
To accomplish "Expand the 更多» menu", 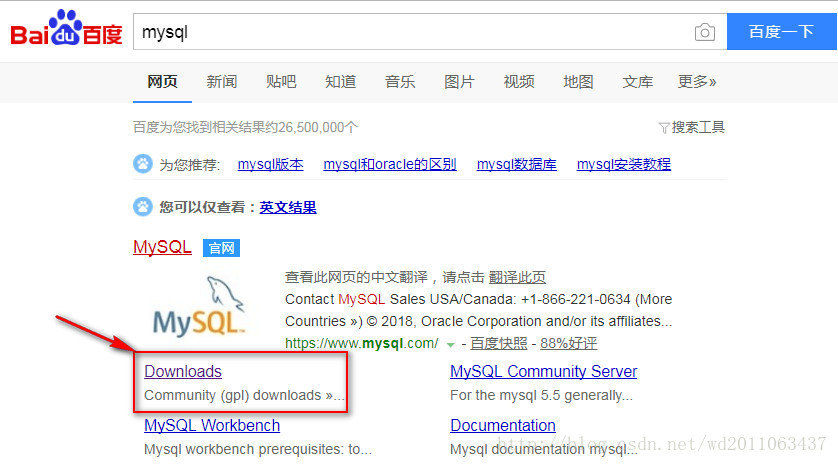I will tap(697, 81).
